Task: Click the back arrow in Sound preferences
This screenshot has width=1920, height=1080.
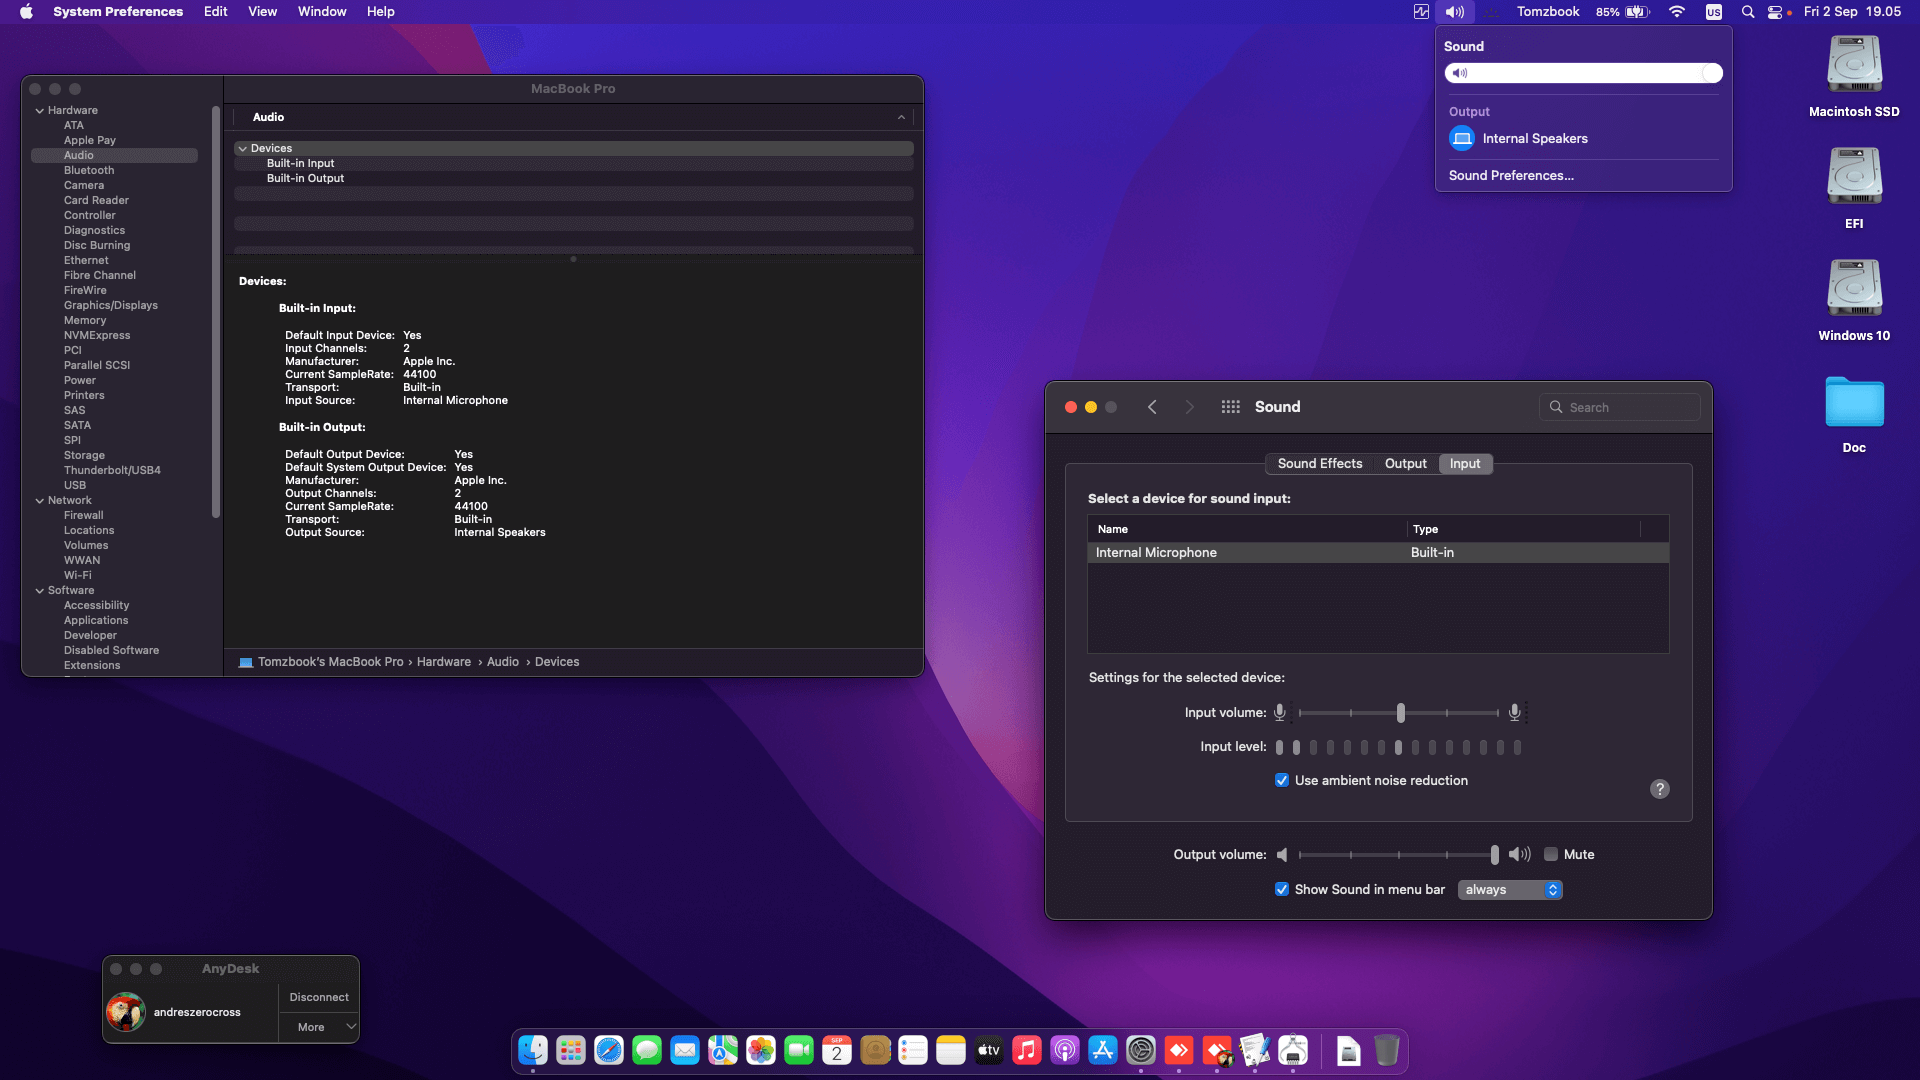Action: tap(1152, 407)
